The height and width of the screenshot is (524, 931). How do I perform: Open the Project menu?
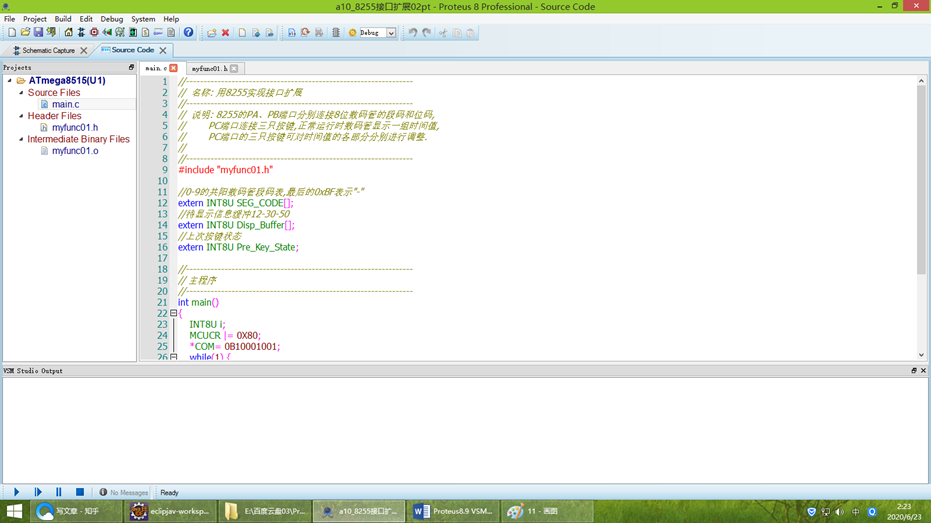pyautogui.click(x=34, y=19)
